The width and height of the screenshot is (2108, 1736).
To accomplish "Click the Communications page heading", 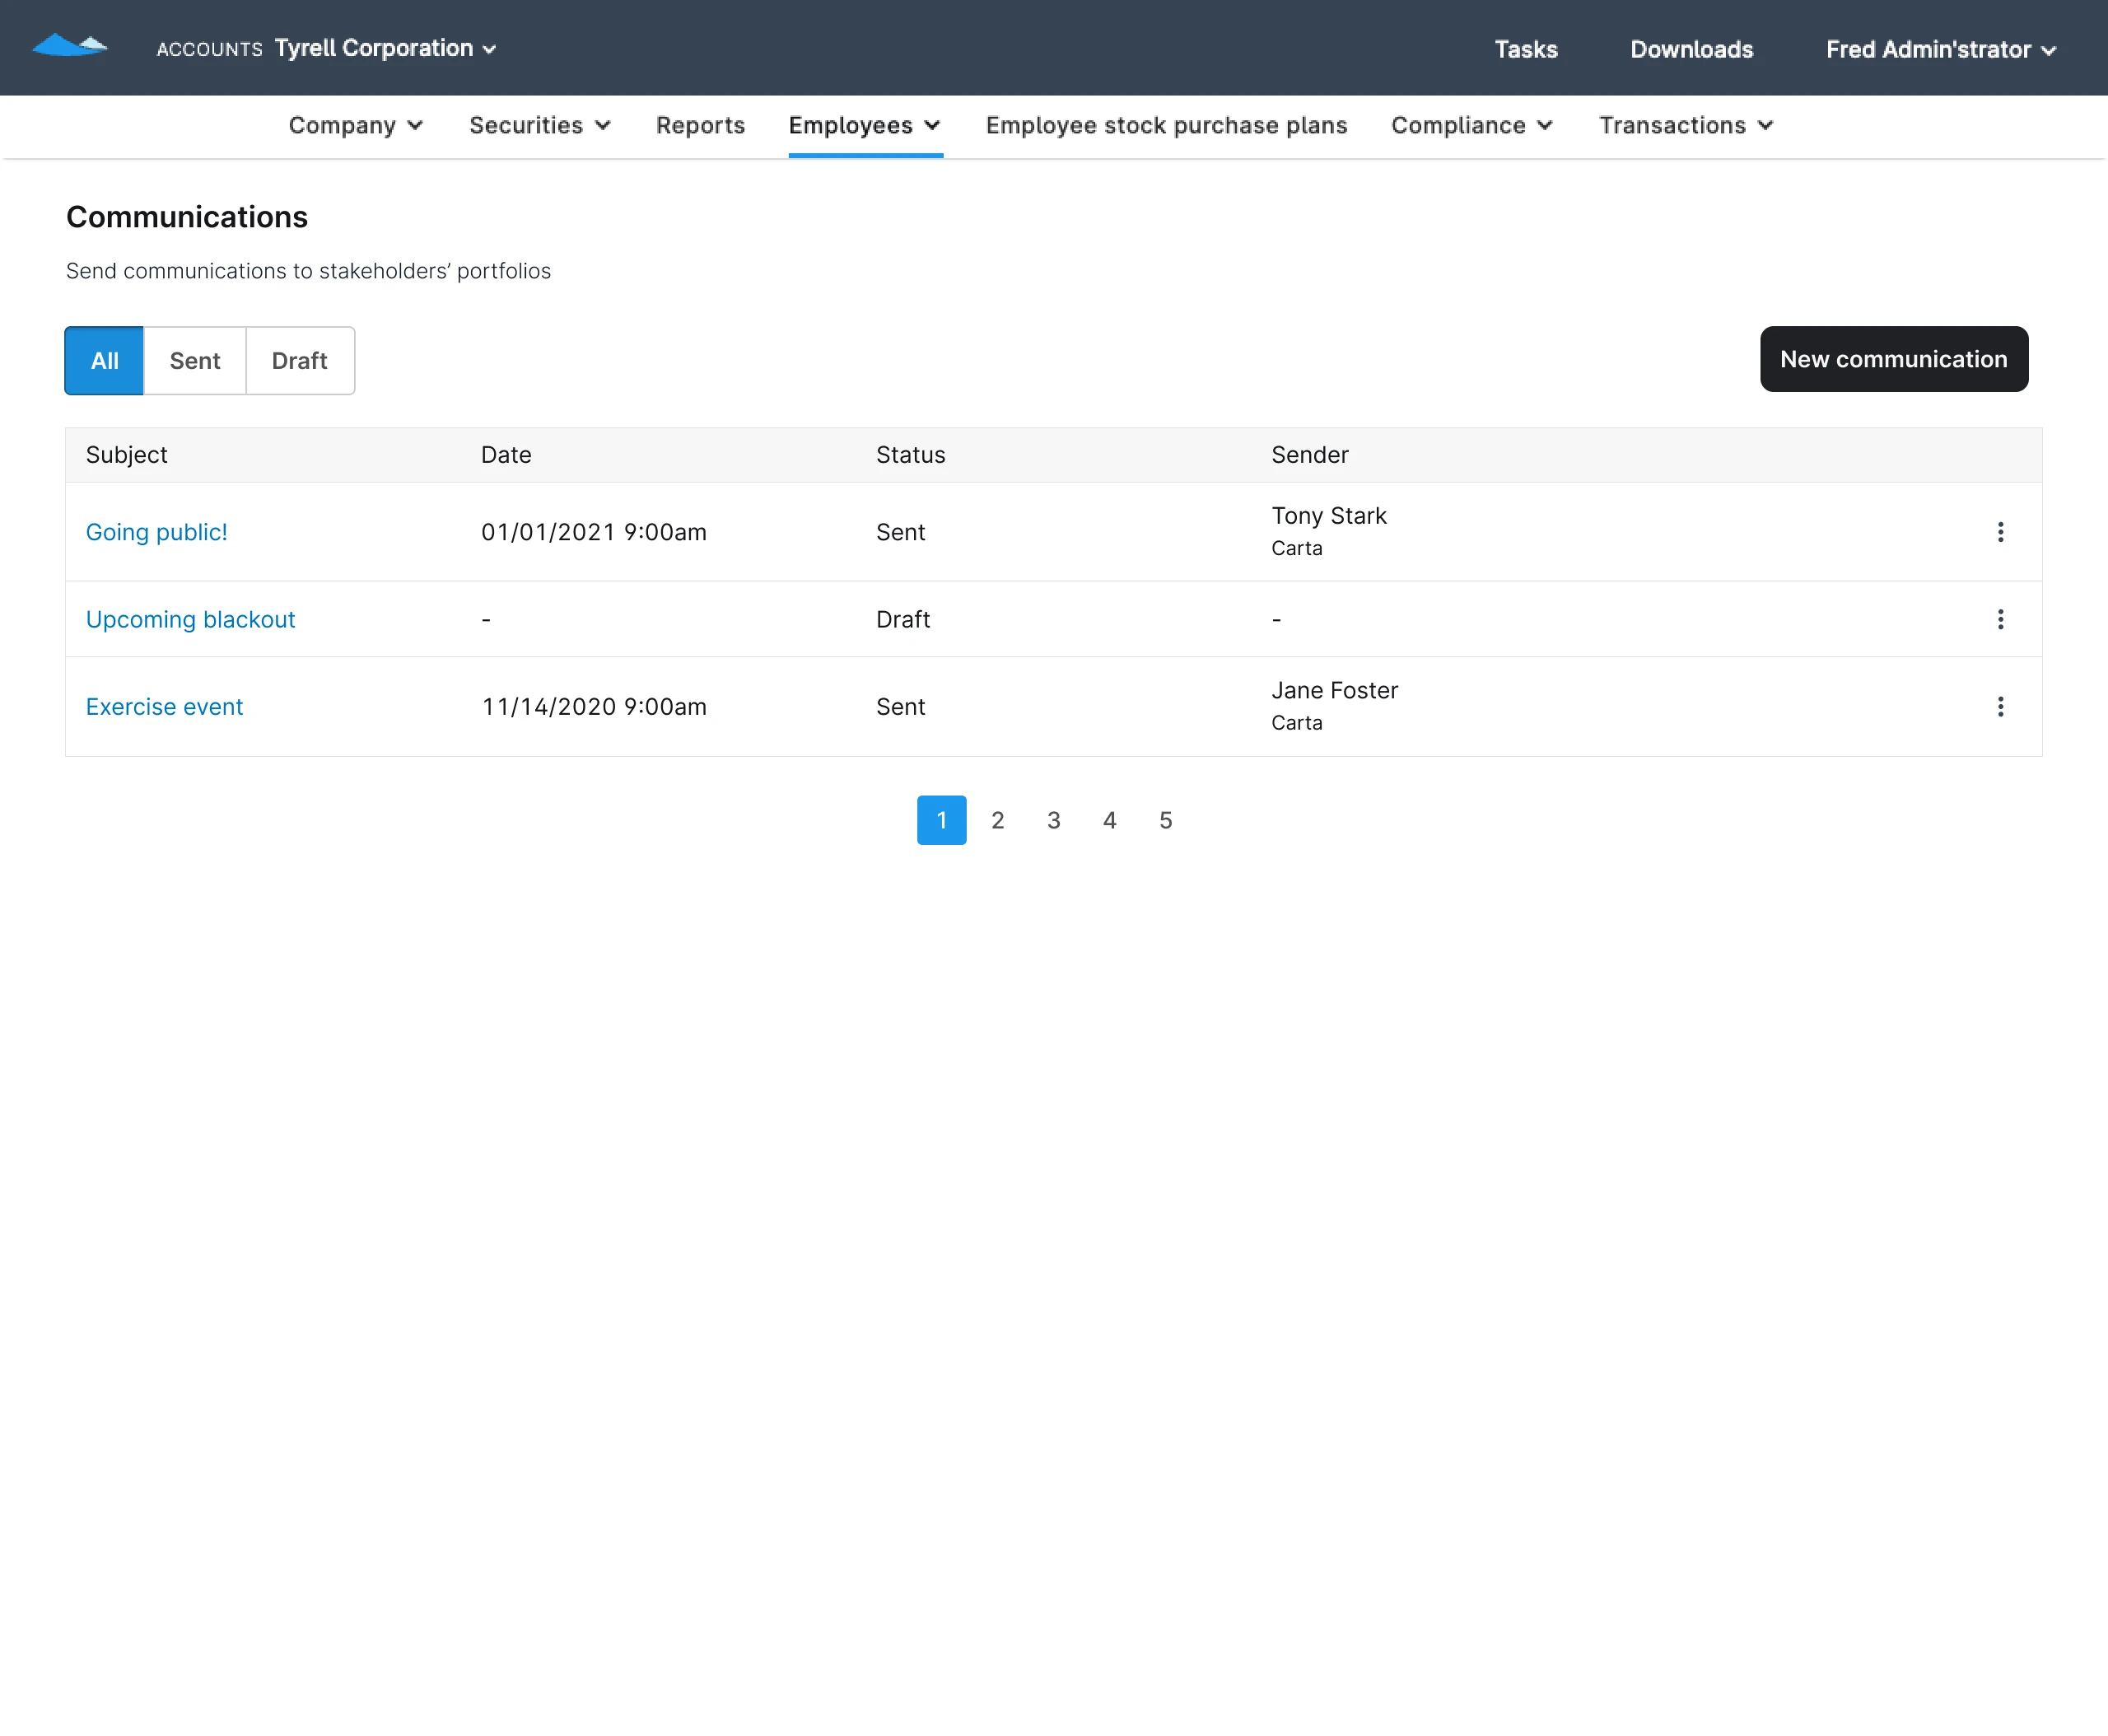I will pos(187,217).
